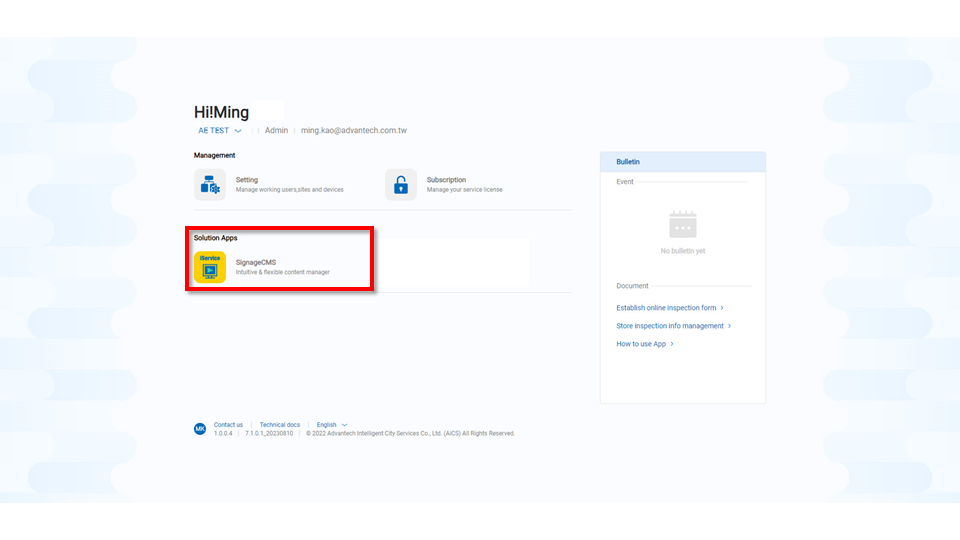Image resolution: width=960 pixels, height=540 pixels.
Task: Click the SignageCMS app title text
Action: pyautogui.click(x=256, y=262)
